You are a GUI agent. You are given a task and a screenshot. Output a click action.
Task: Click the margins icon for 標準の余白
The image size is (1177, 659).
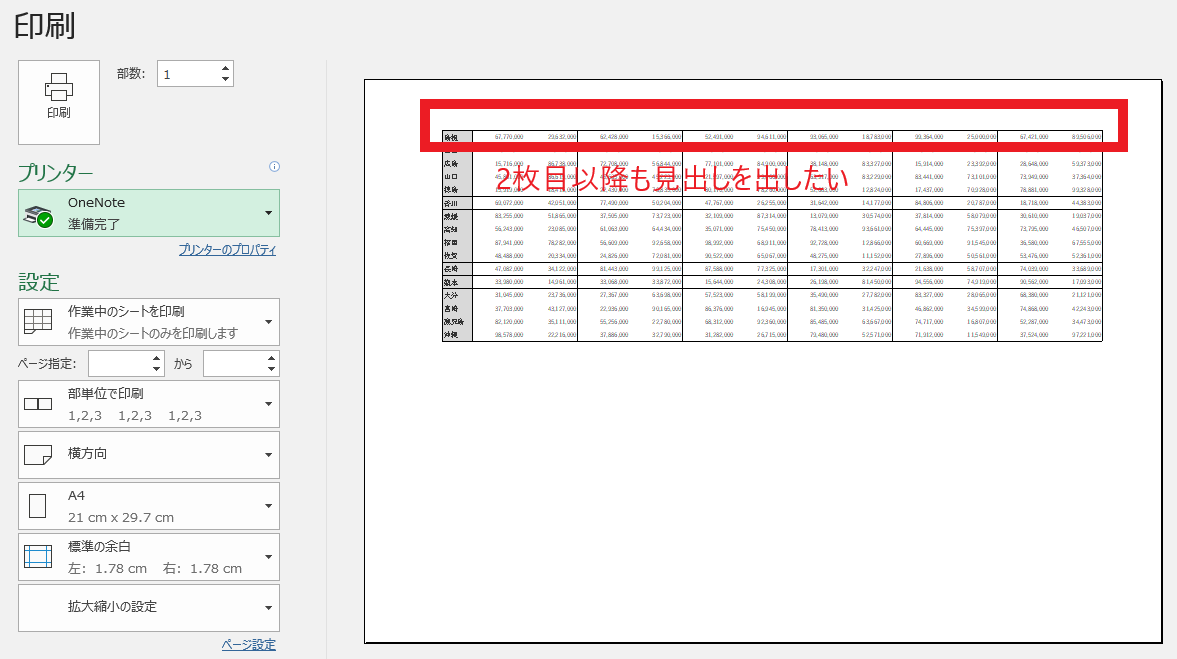38,557
